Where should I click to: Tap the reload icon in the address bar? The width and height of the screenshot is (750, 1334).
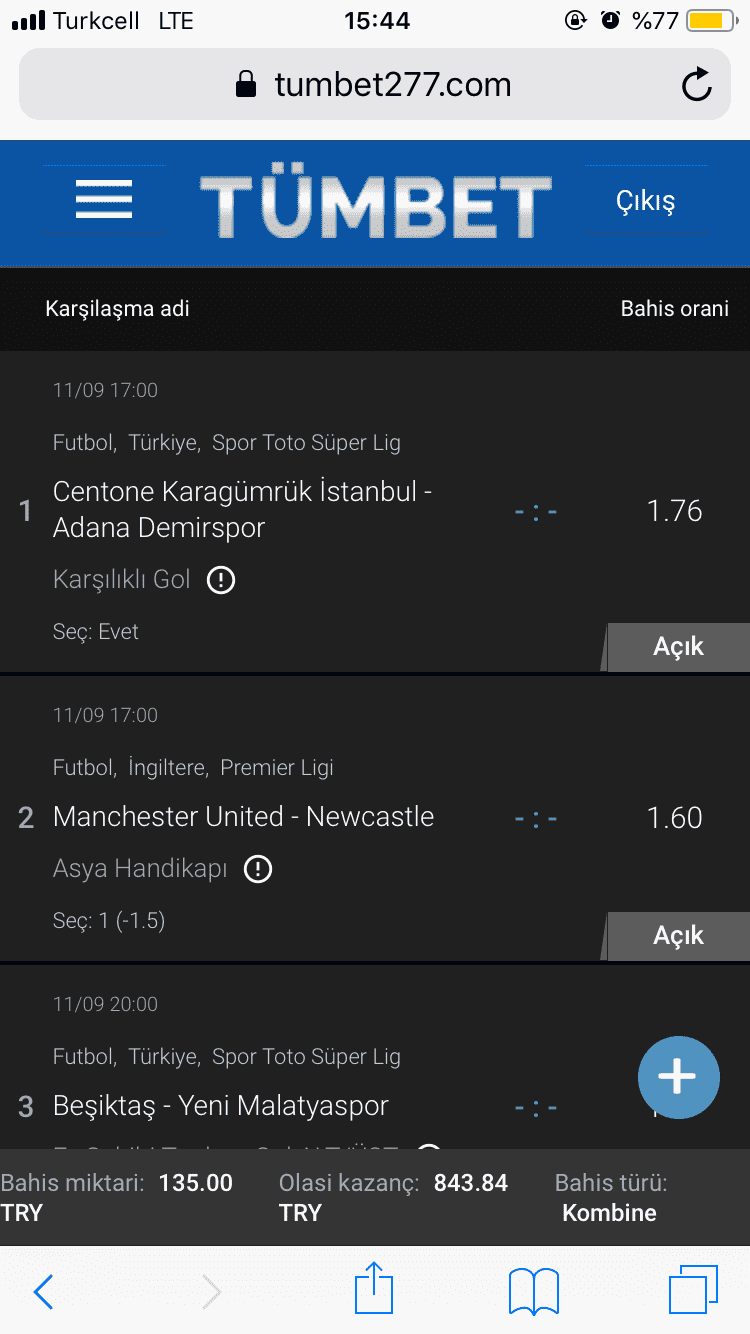697,85
